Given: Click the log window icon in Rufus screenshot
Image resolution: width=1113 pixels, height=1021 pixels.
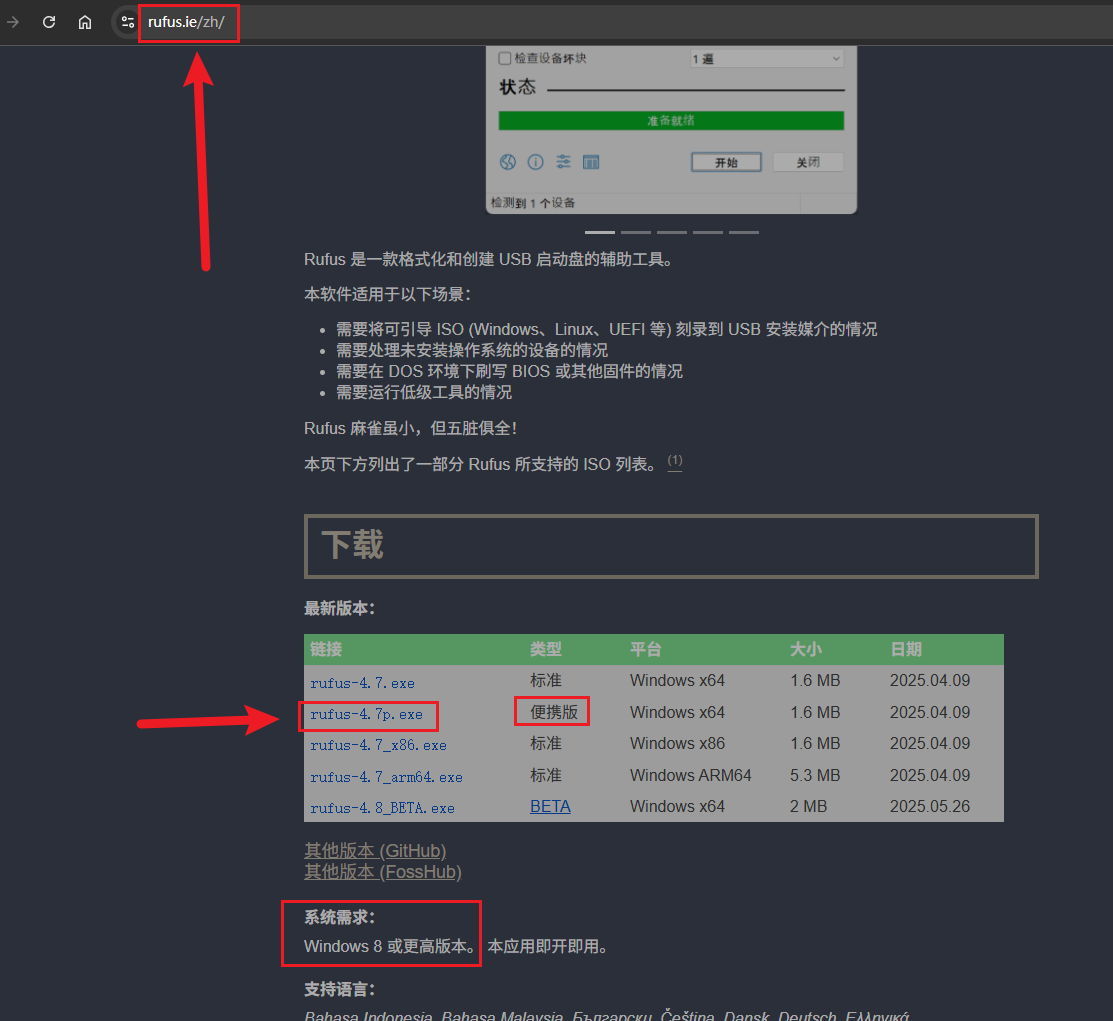Looking at the screenshot, I should click(x=591, y=162).
